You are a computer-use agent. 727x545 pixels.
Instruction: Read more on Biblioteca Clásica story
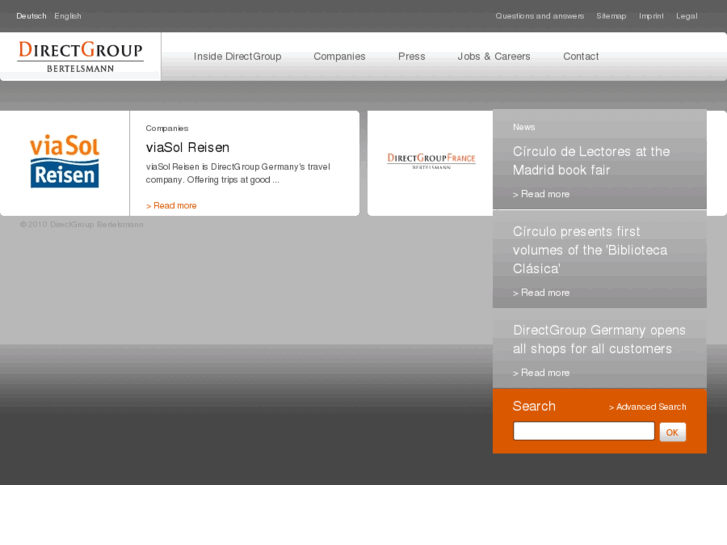(x=541, y=293)
